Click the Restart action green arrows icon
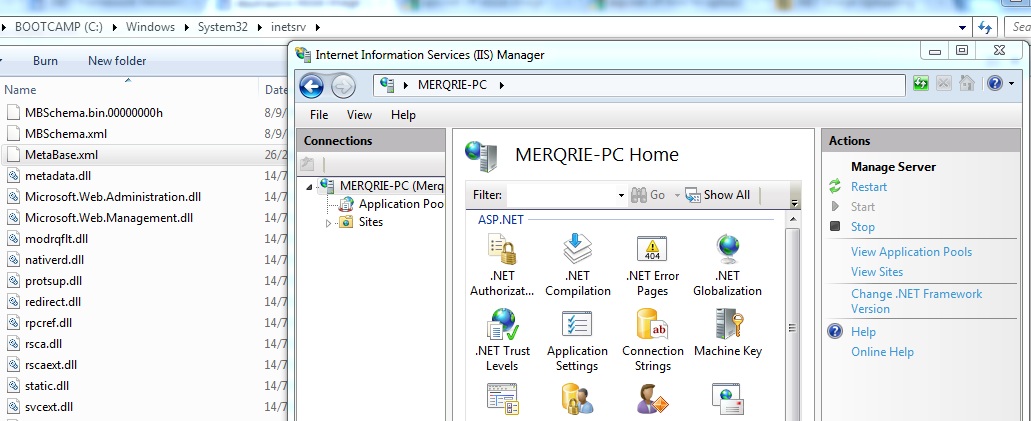The width and height of the screenshot is (1031, 421). pos(835,187)
